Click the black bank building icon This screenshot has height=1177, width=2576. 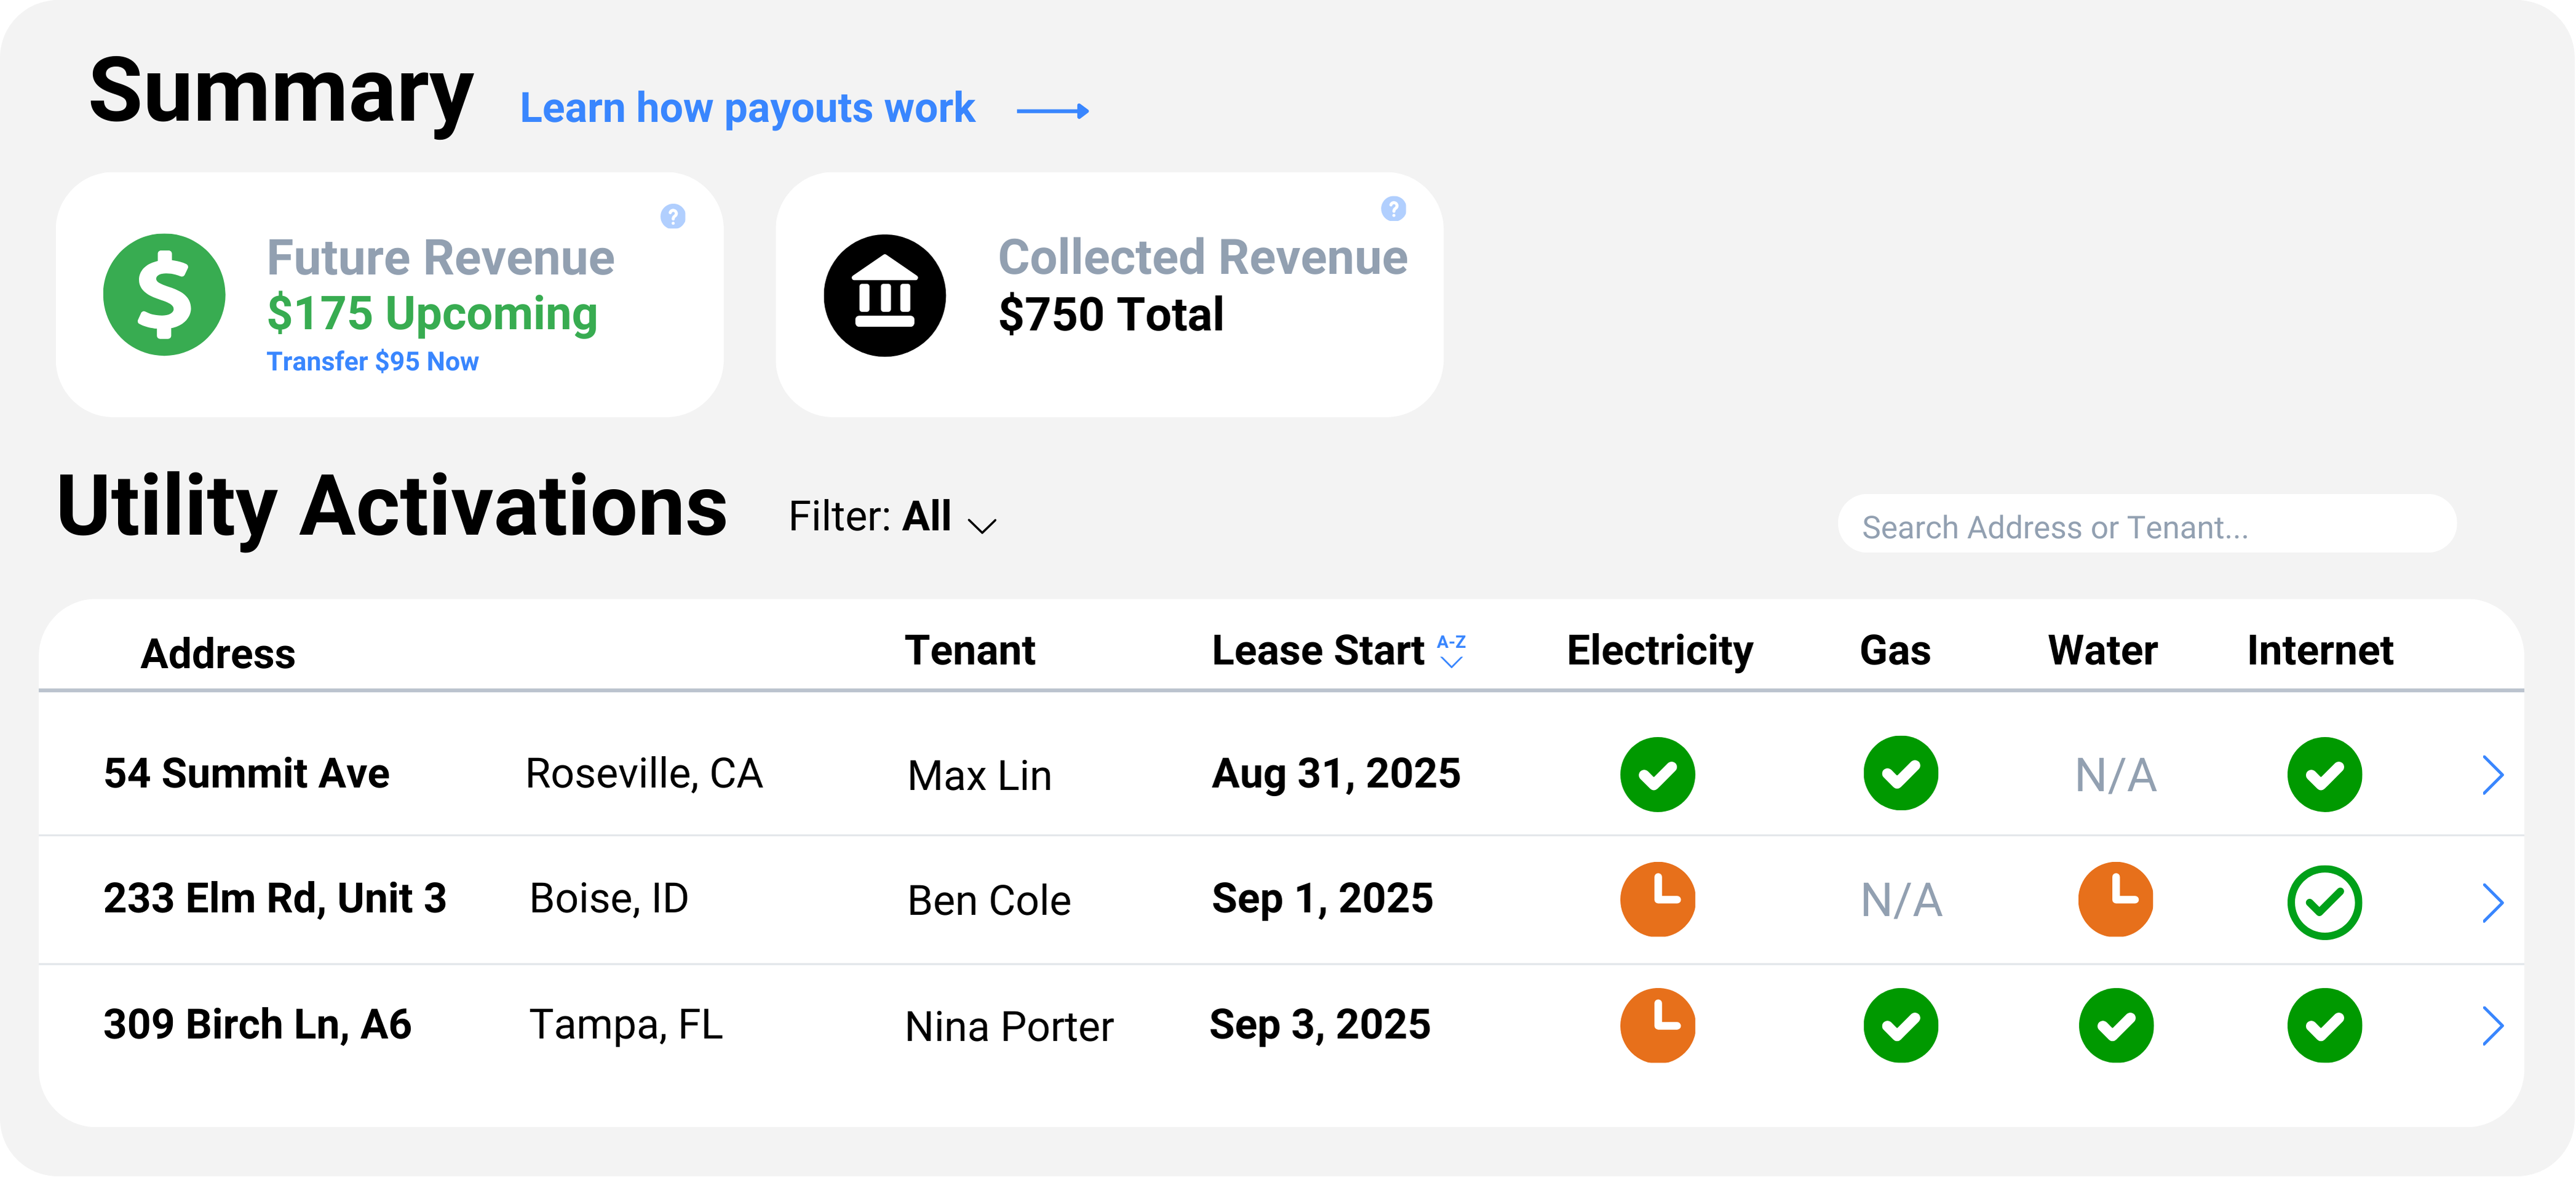coord(884,295)
